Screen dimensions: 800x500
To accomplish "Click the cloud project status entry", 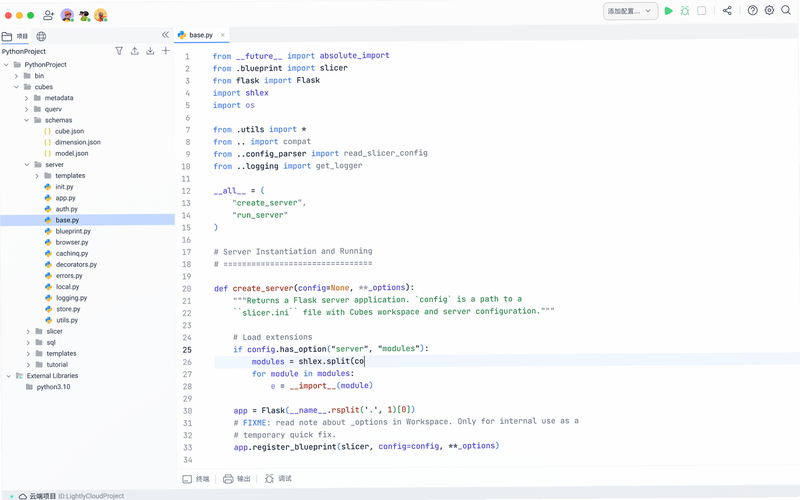I will pos(71,496).
